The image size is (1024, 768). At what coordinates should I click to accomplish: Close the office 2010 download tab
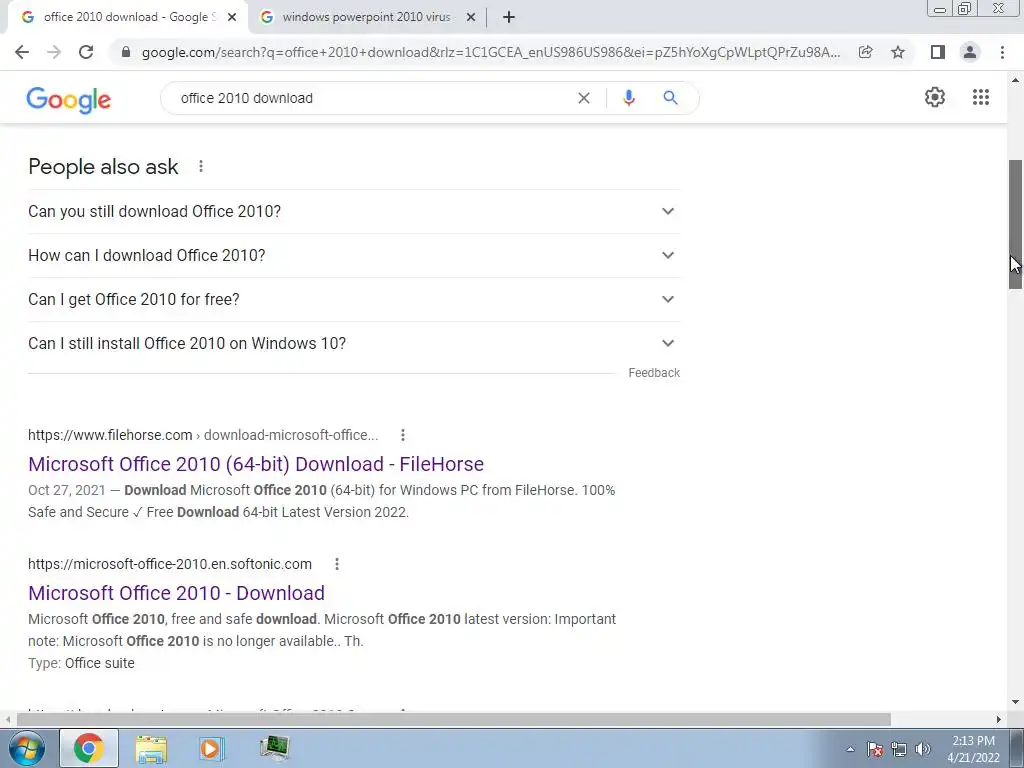232,17
